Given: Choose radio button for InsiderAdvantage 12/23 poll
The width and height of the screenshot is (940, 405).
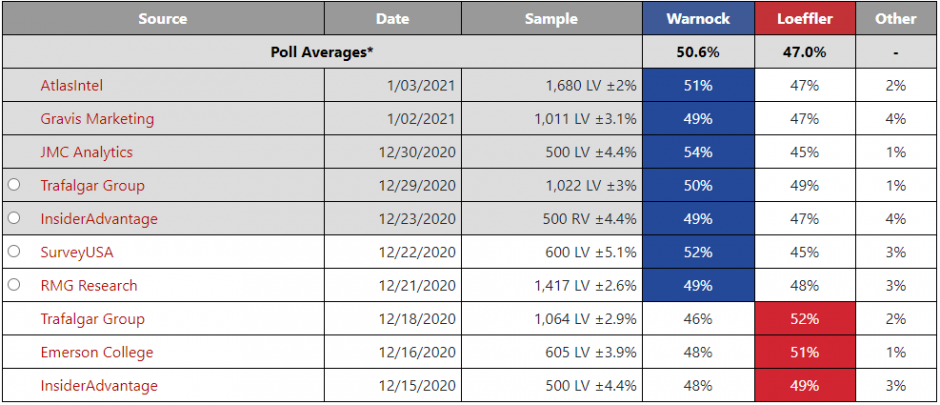Looking at the screenshot, I should click(x=14, y=219).
